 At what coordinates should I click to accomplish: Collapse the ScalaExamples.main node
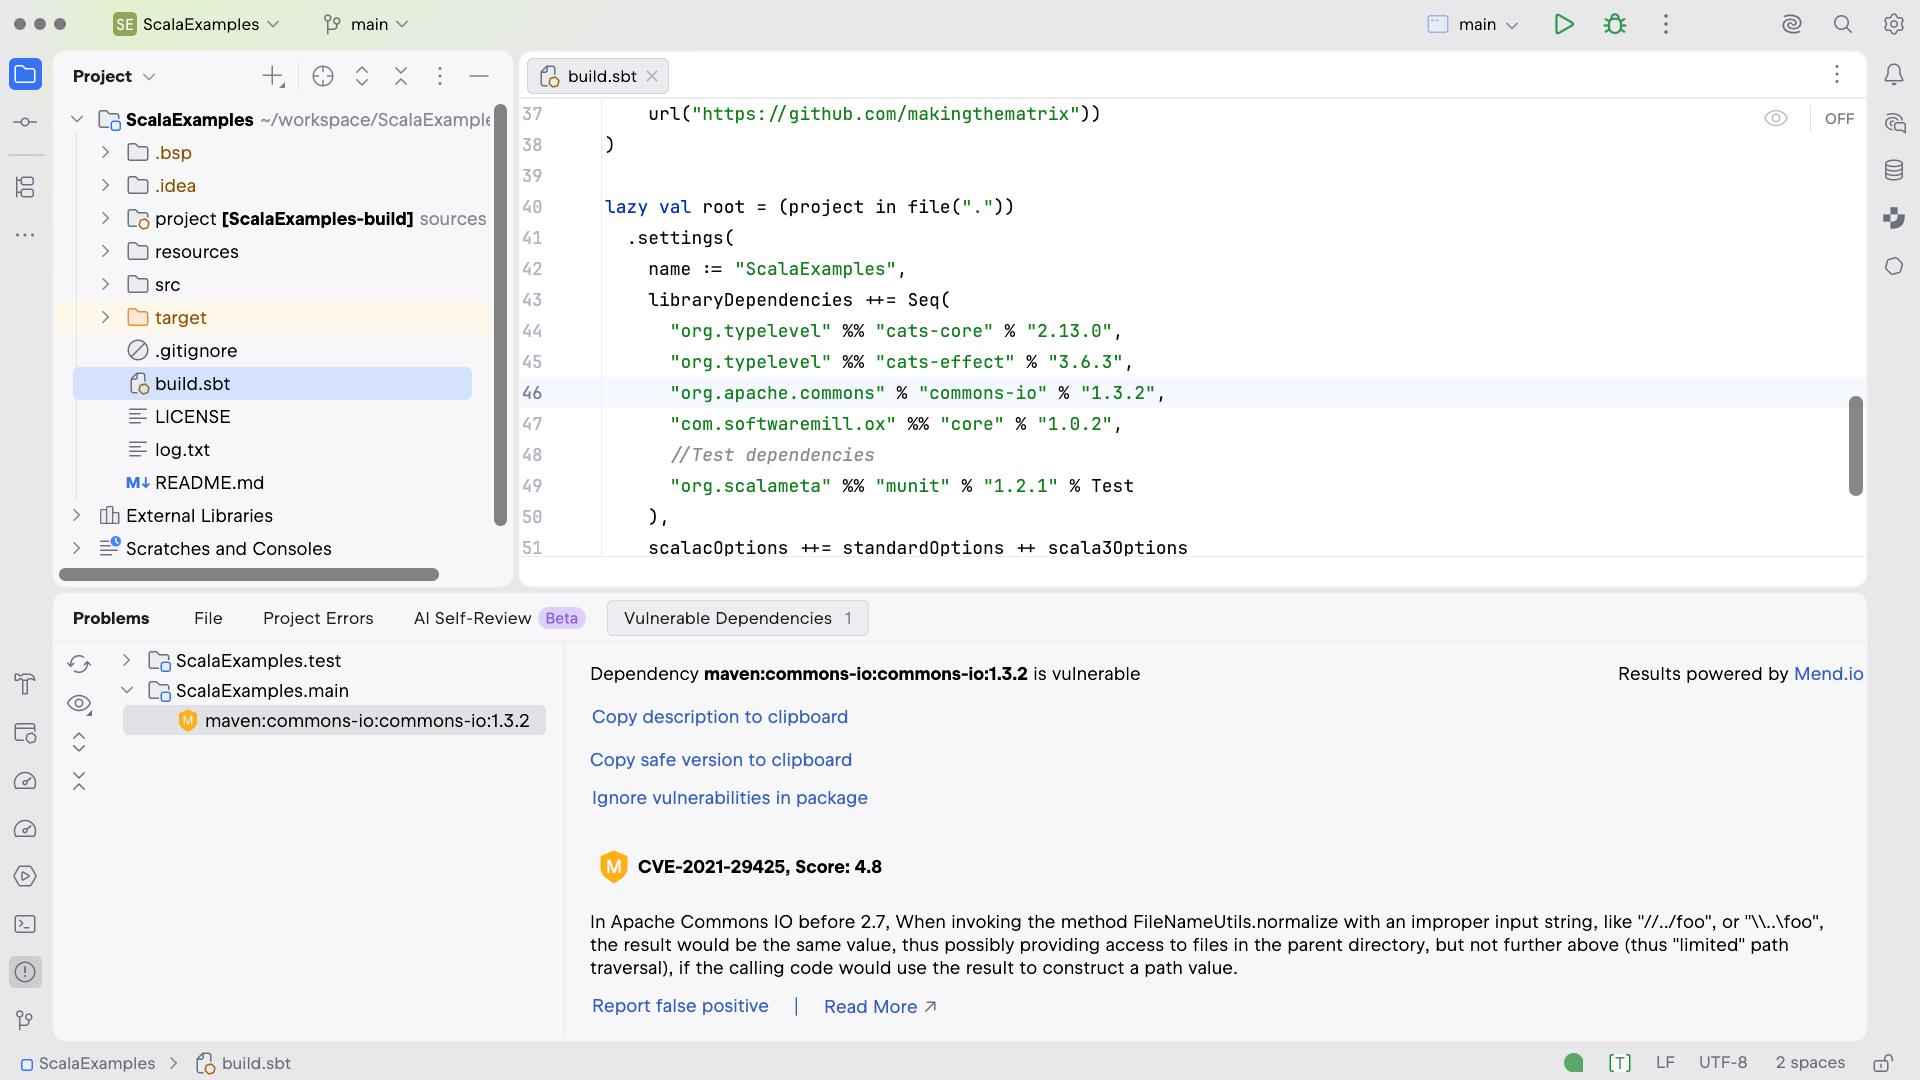point(127,691)
